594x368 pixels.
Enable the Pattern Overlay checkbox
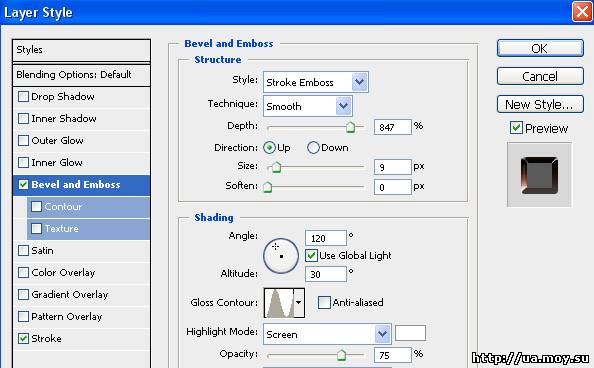click(x=23, y=316)
